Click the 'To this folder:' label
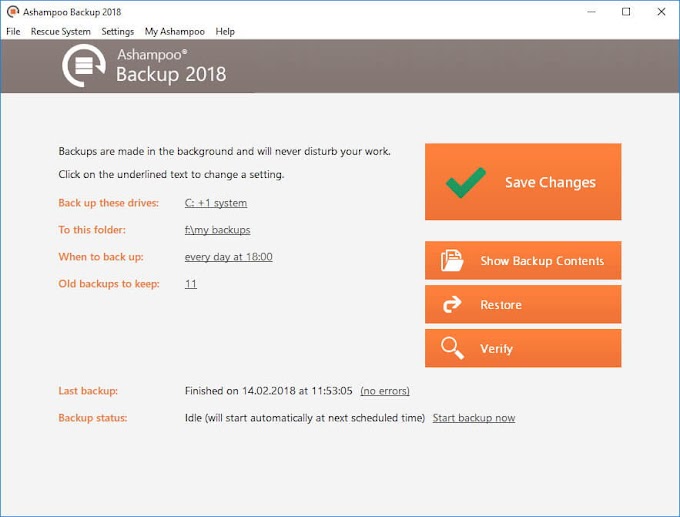Viewport: 680px width, 517px height. [92, 230]
